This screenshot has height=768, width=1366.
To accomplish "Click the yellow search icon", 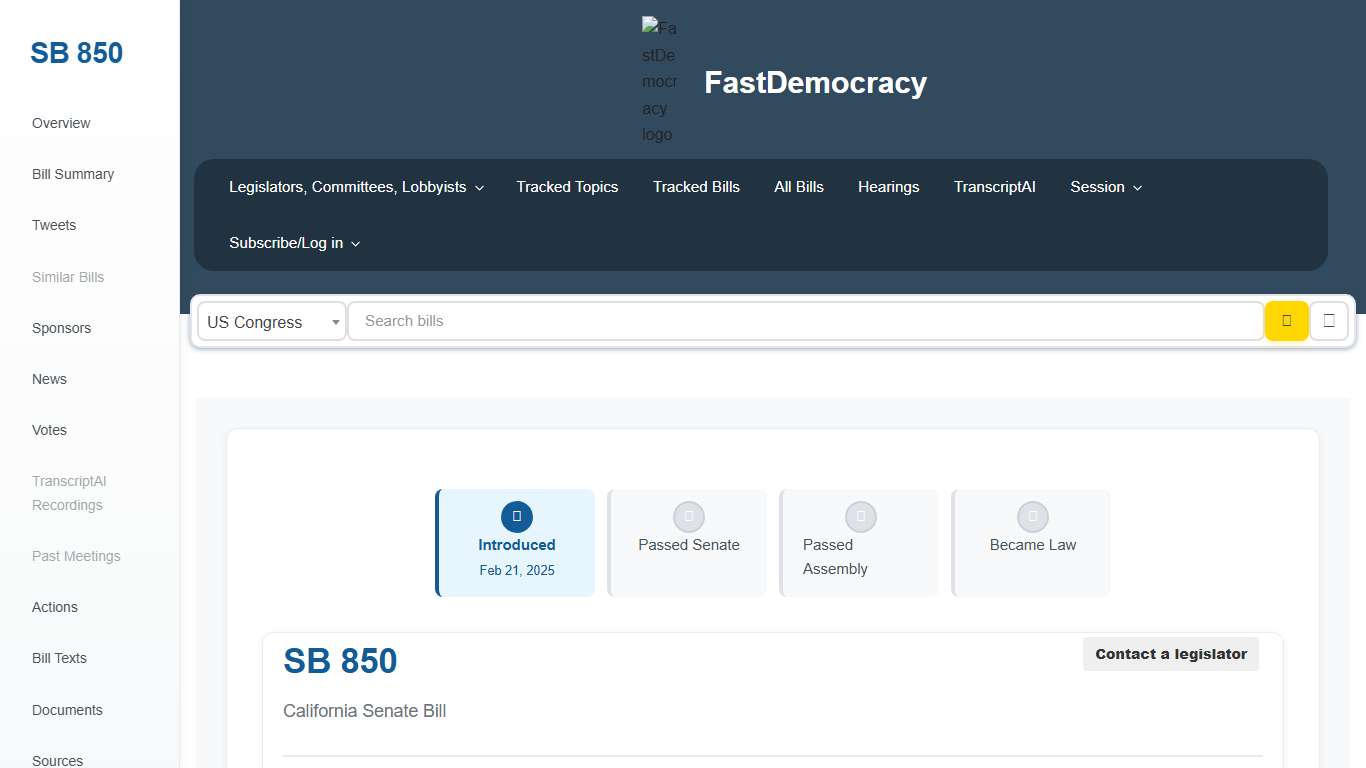I will click(x=1286, y=321).
